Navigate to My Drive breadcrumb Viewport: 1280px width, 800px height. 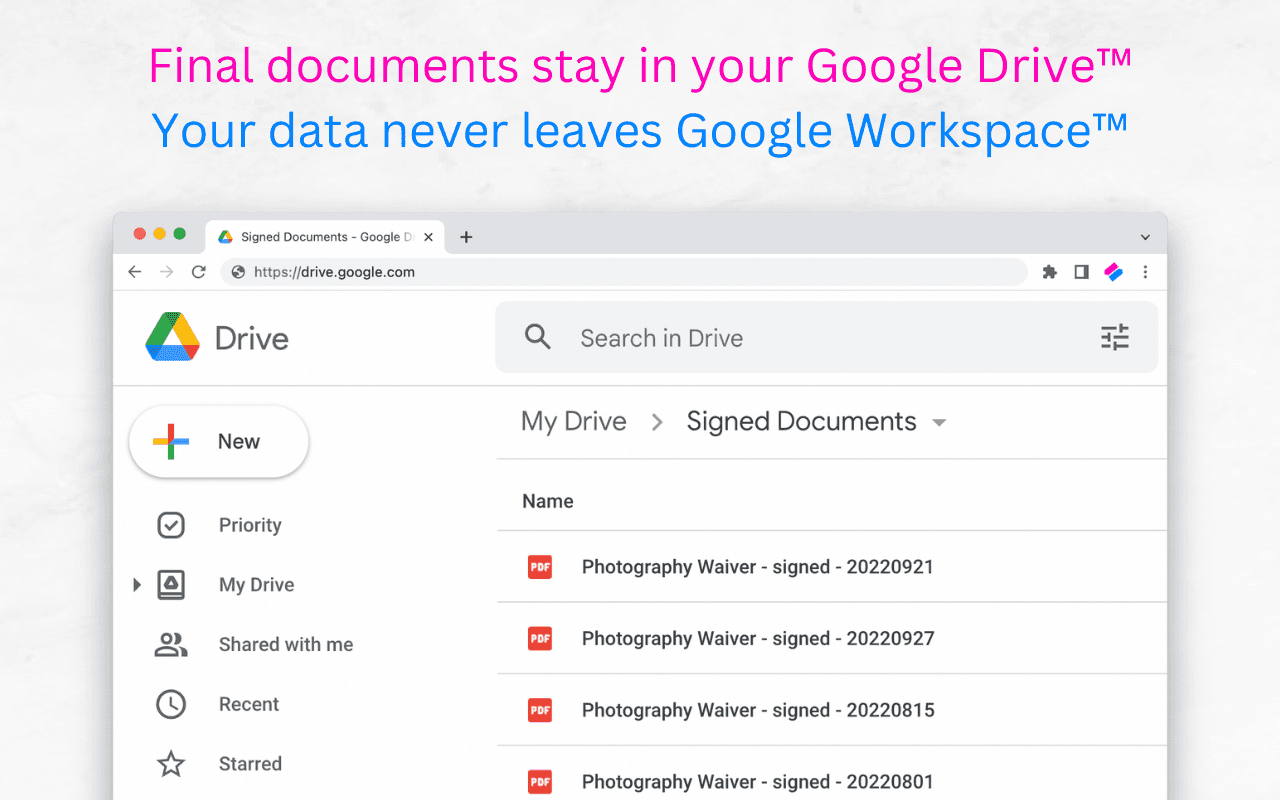click(573, 422)
